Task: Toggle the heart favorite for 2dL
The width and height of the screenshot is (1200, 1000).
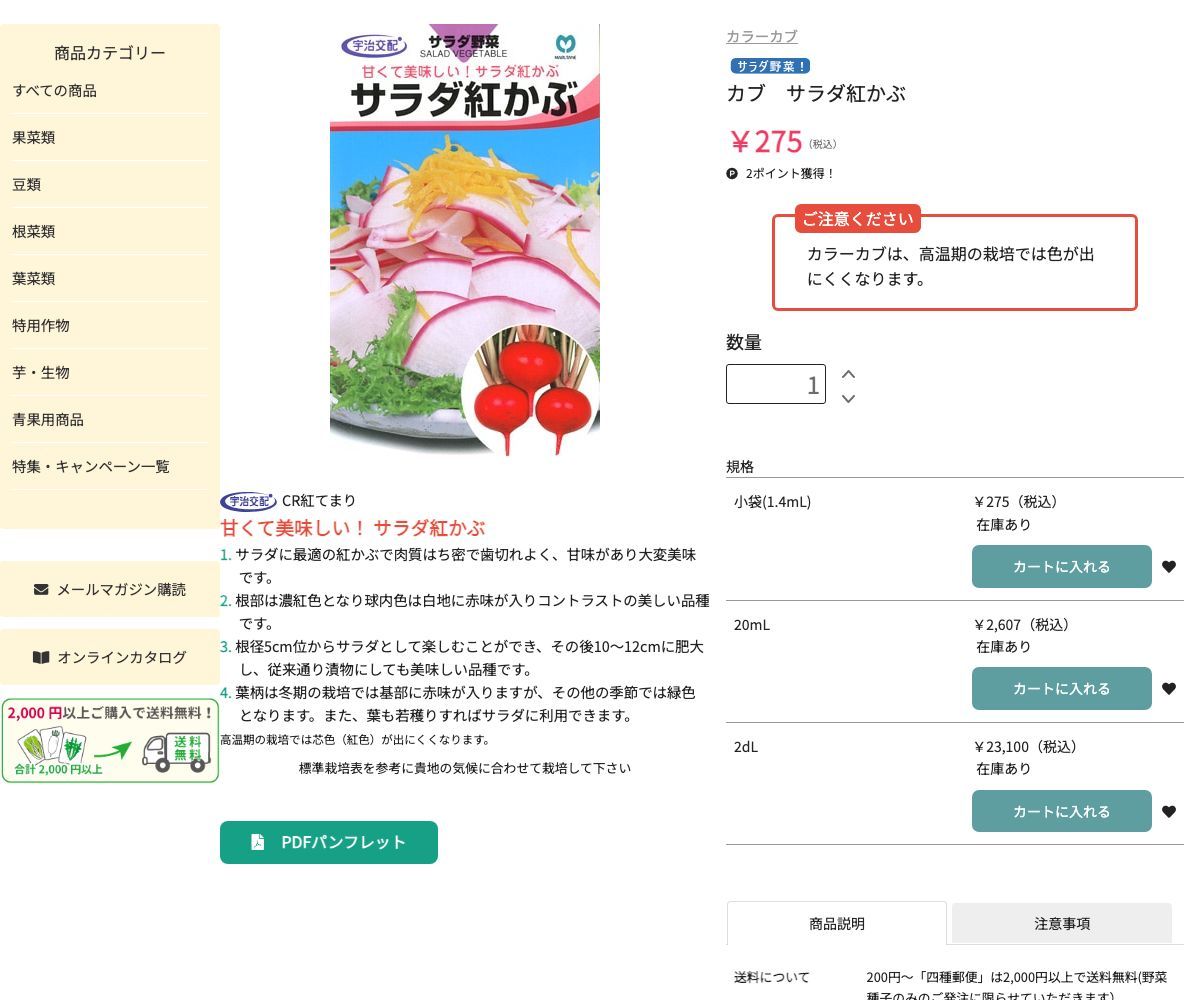Action: pyautogui.click(x=1169, y=811)
